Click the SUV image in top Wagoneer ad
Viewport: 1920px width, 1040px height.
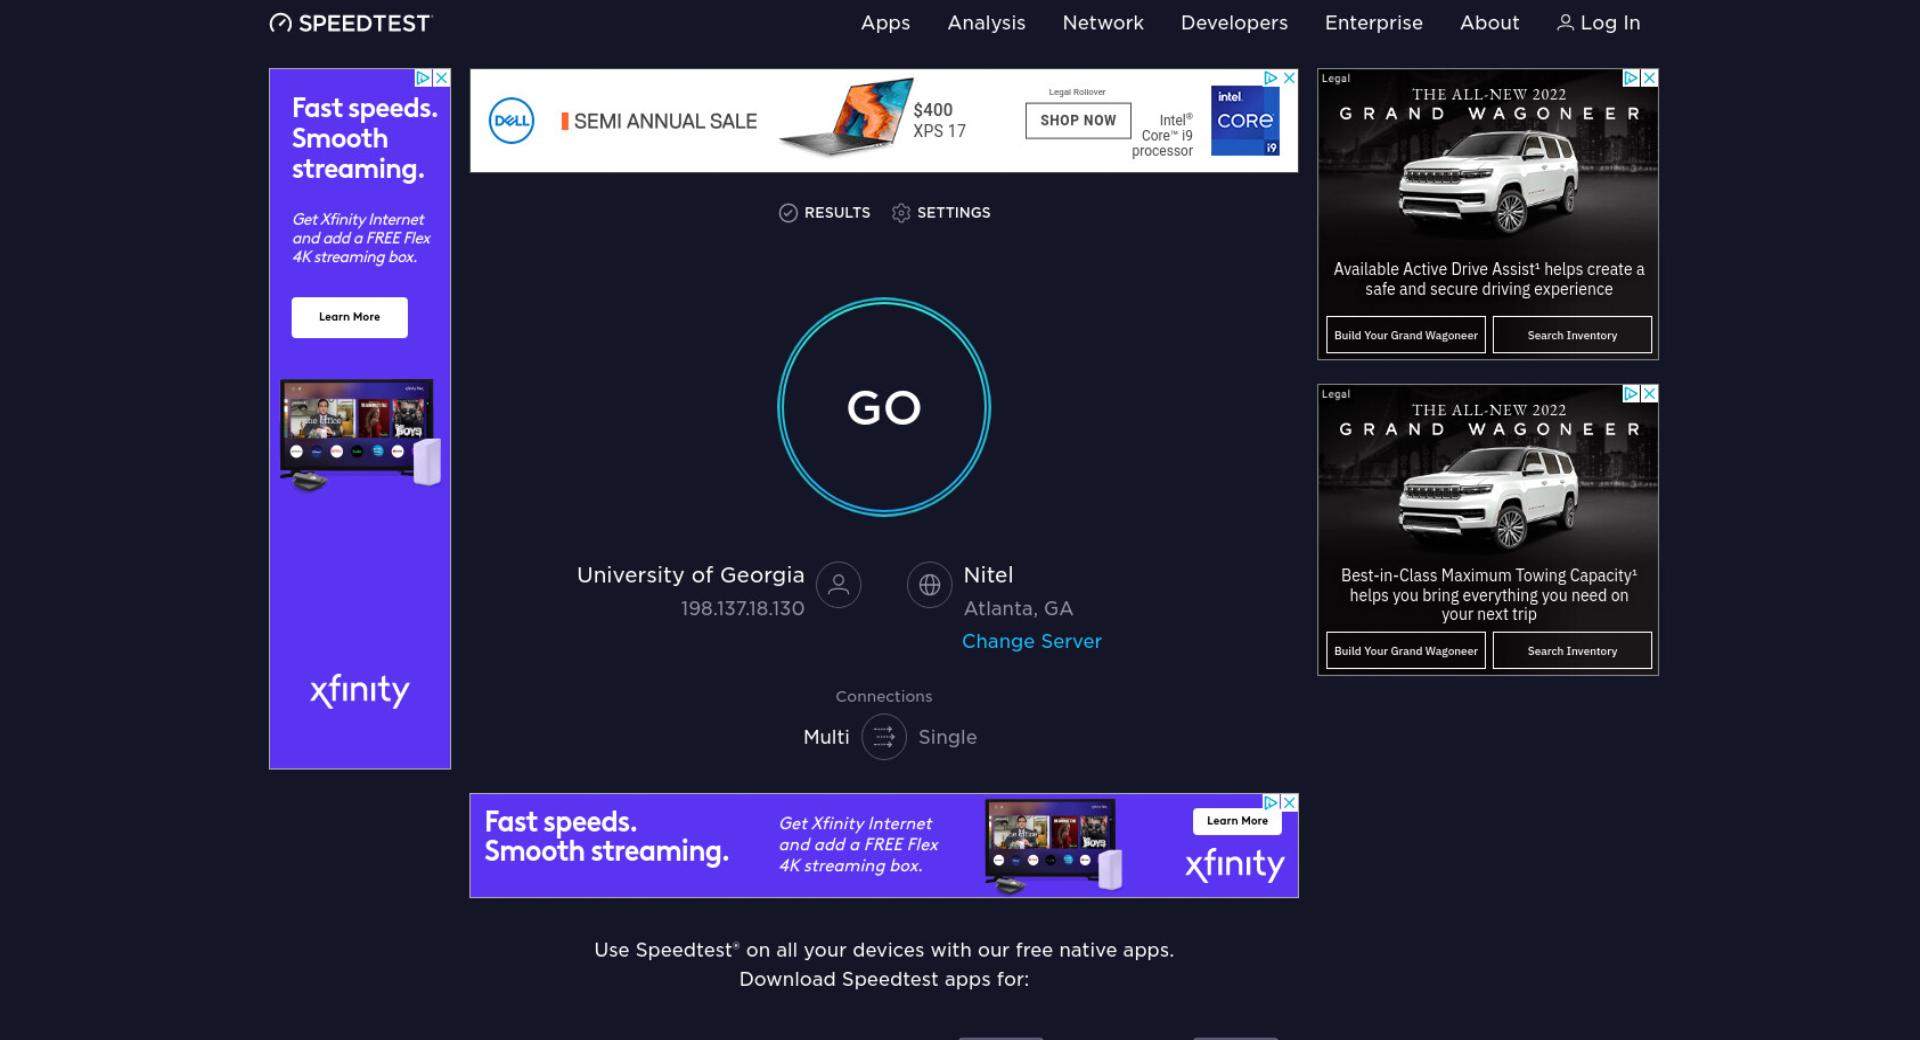pos(1488,182)
